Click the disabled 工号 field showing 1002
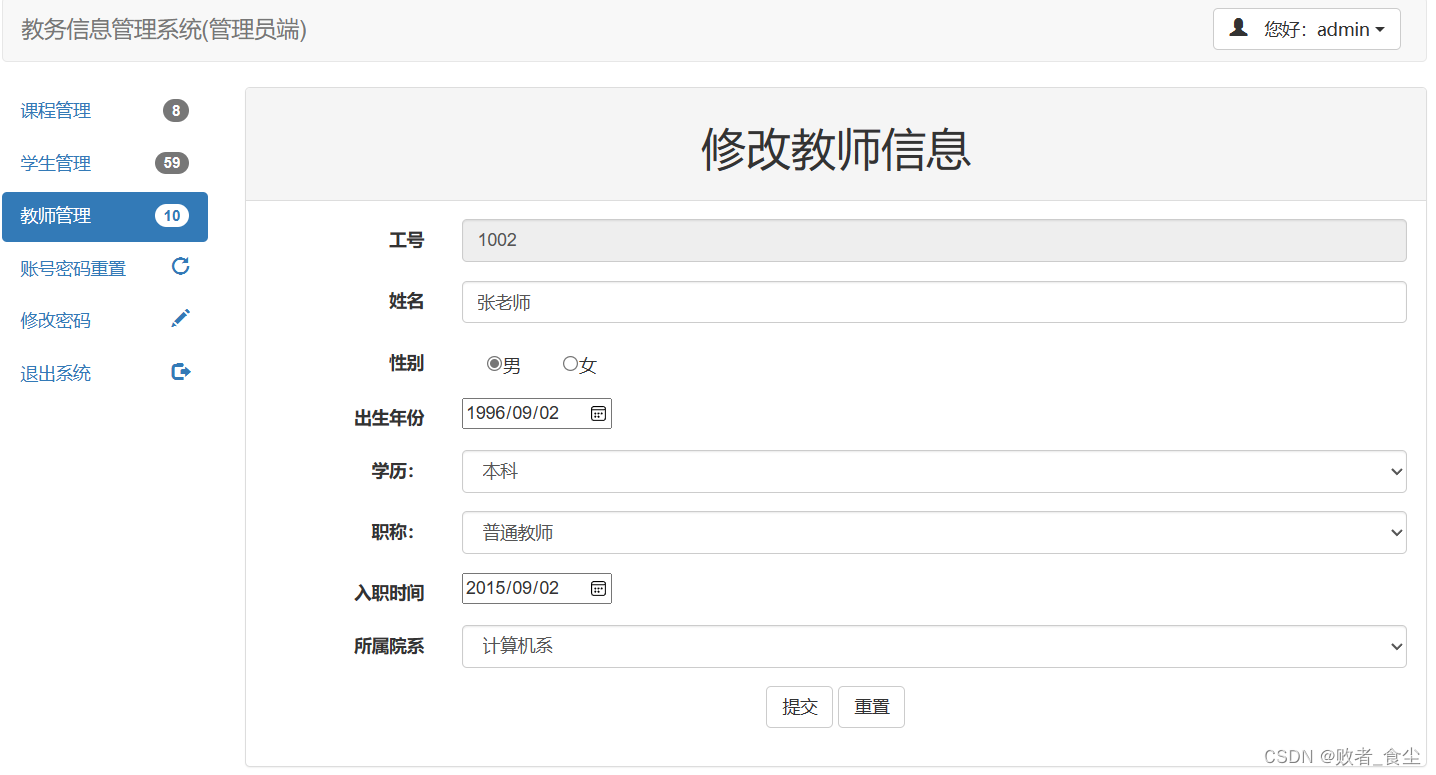This screenshot has height=775, width=1436. pyautogui.click(x=934, y=240)
